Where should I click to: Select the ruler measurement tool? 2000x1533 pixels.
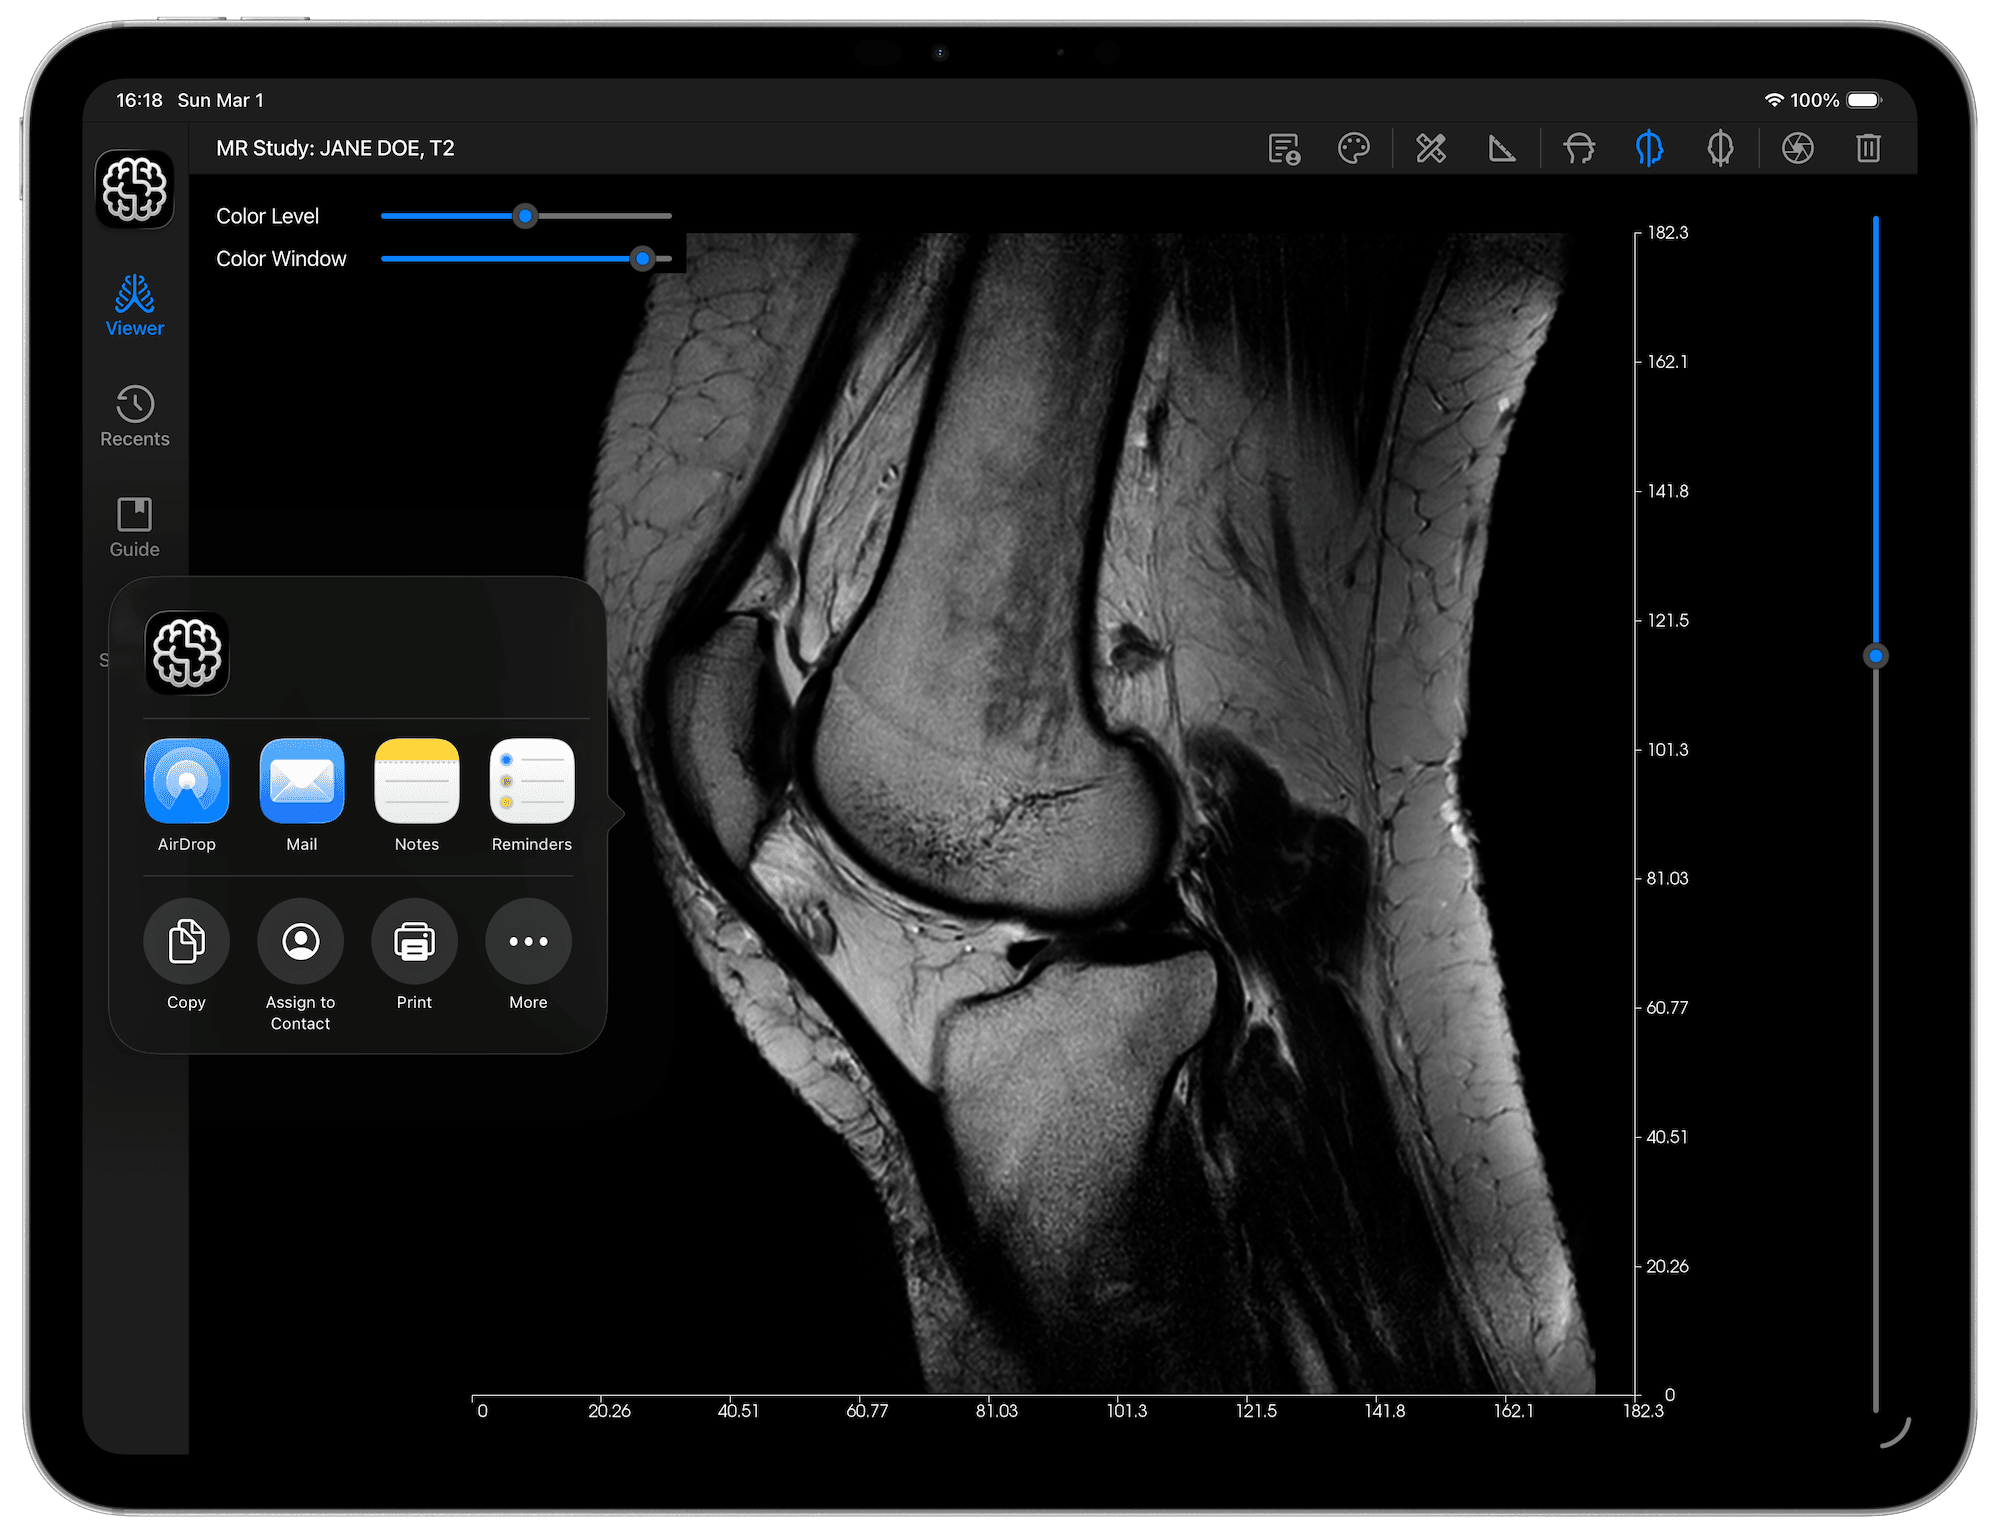point(1501,148)
